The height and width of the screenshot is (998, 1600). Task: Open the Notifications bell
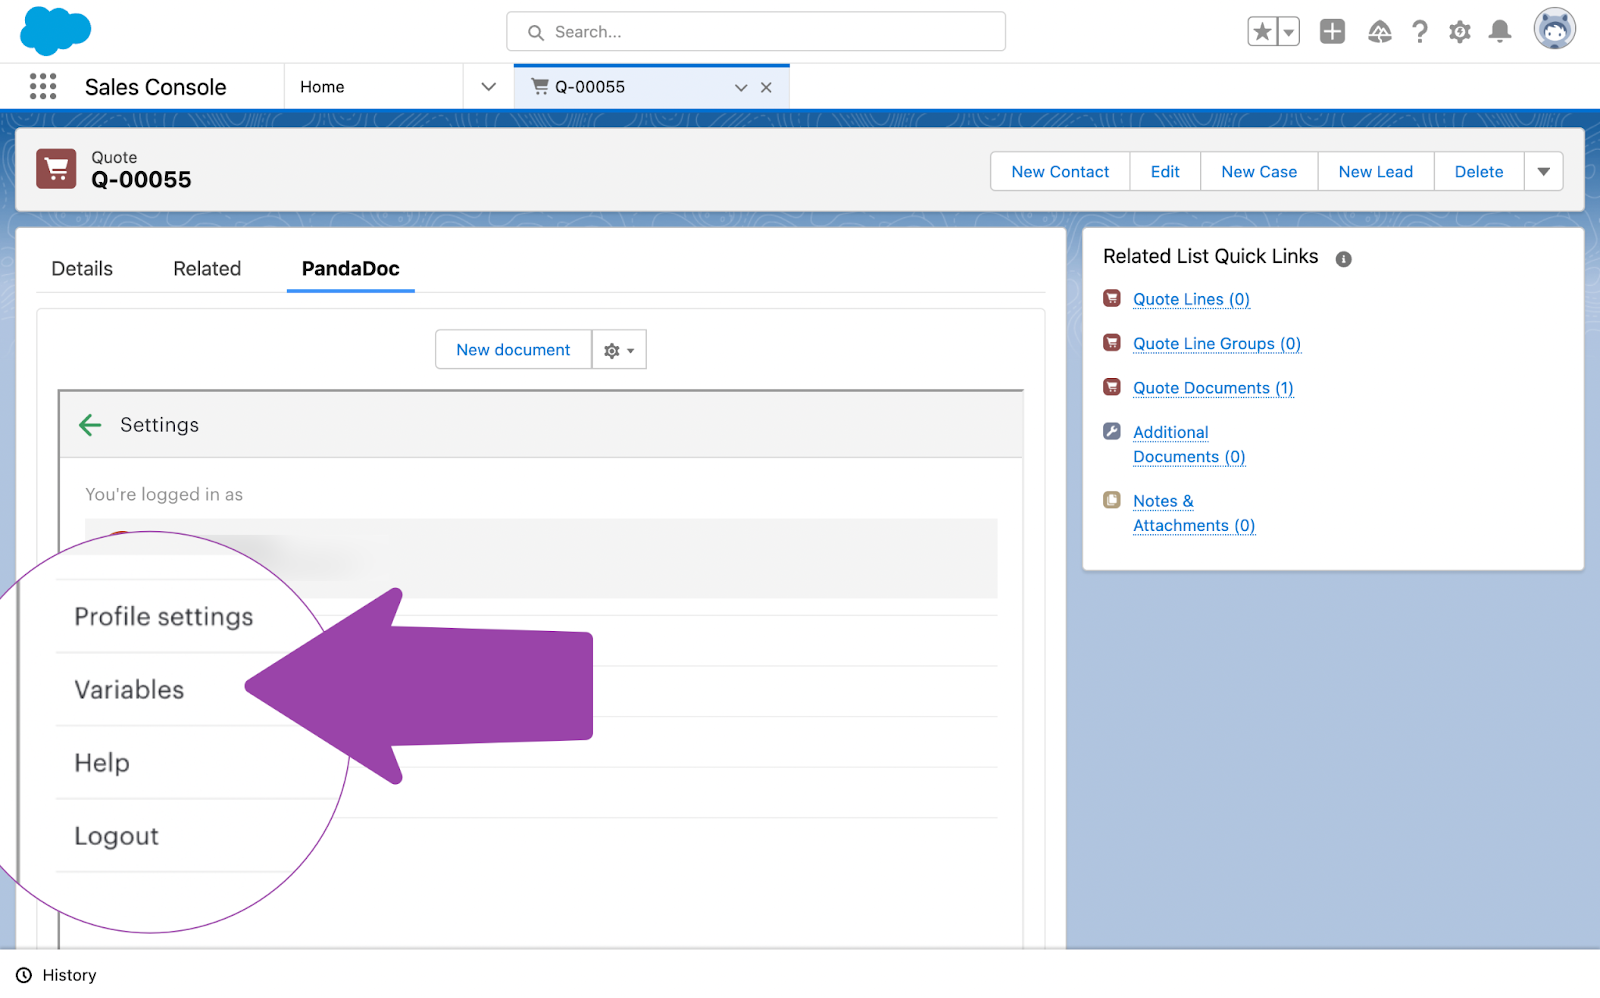coord(1500,32)
